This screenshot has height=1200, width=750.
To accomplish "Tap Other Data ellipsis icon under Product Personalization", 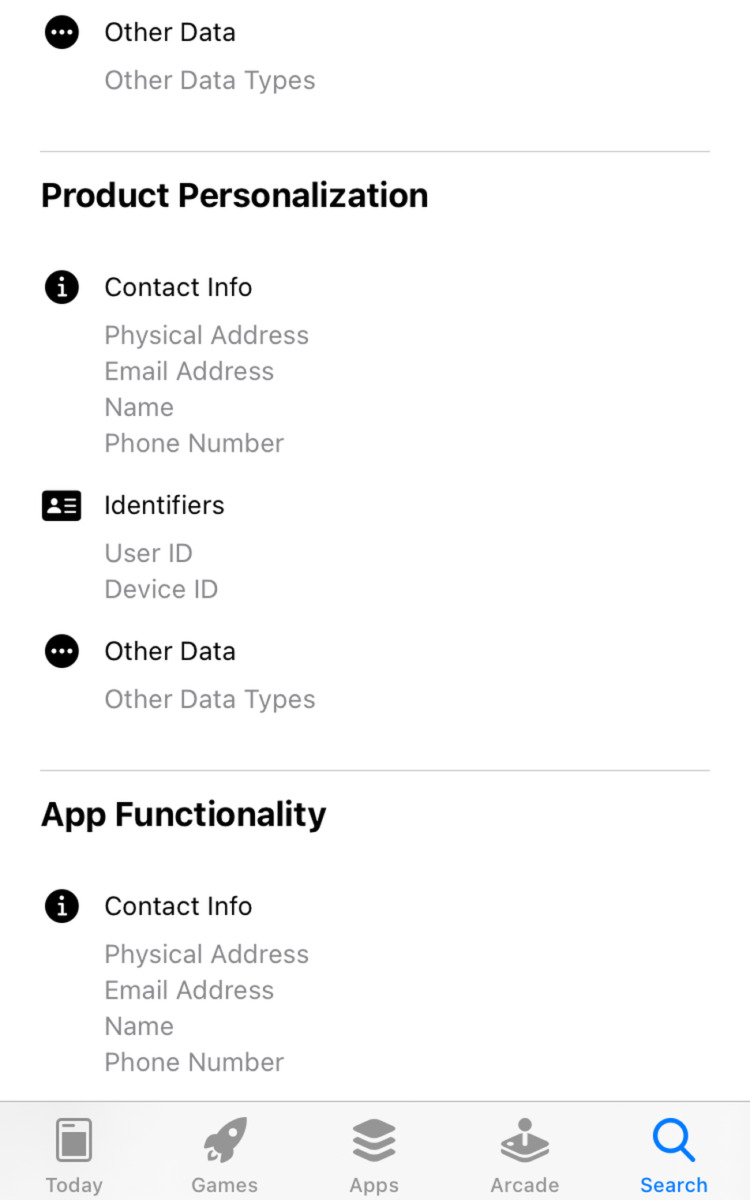I will (x=62, y=652).
